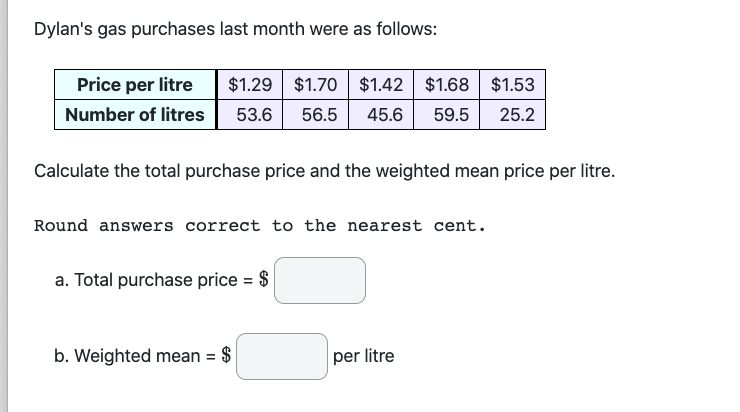Click the Weighted mean input box

pyautogui.click(x=282, y=356)
